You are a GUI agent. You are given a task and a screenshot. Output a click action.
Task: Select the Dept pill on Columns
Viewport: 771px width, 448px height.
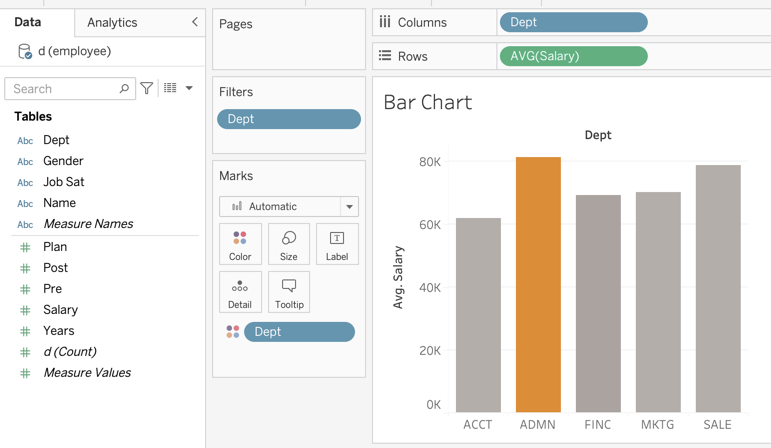coord(573,22)
